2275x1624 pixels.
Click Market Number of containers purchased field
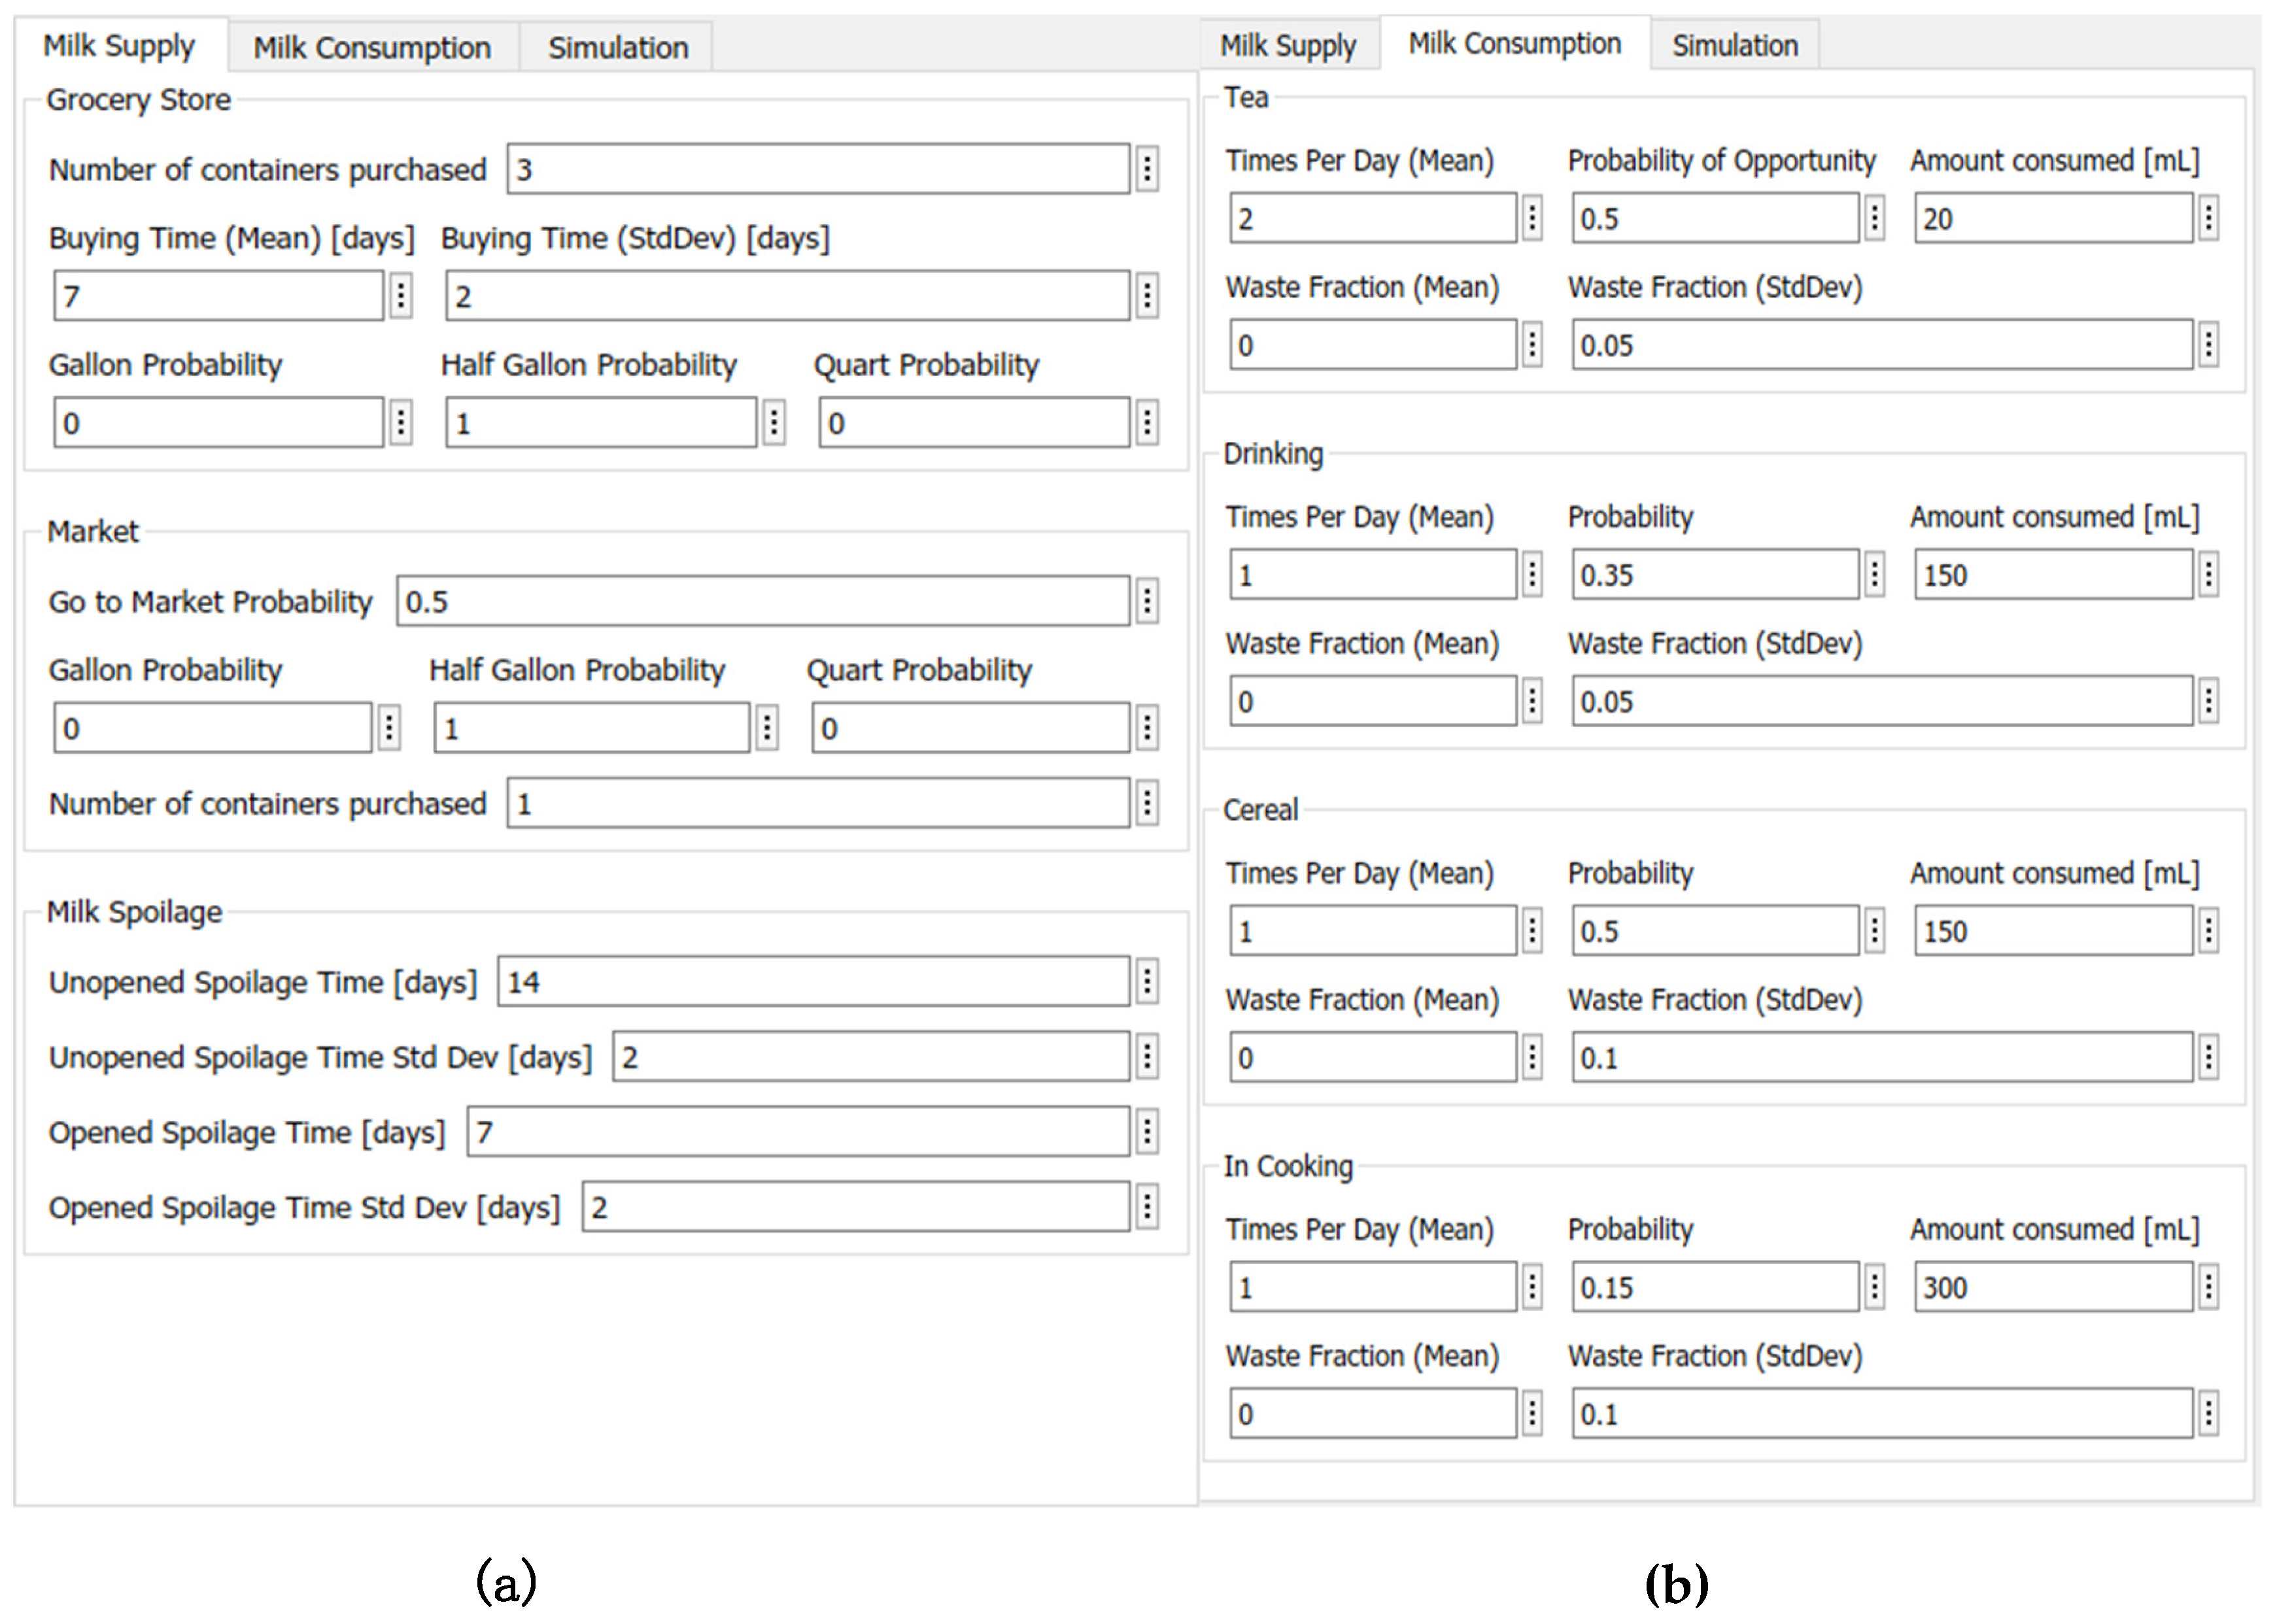pyautogui.click(x=818, y=803)
